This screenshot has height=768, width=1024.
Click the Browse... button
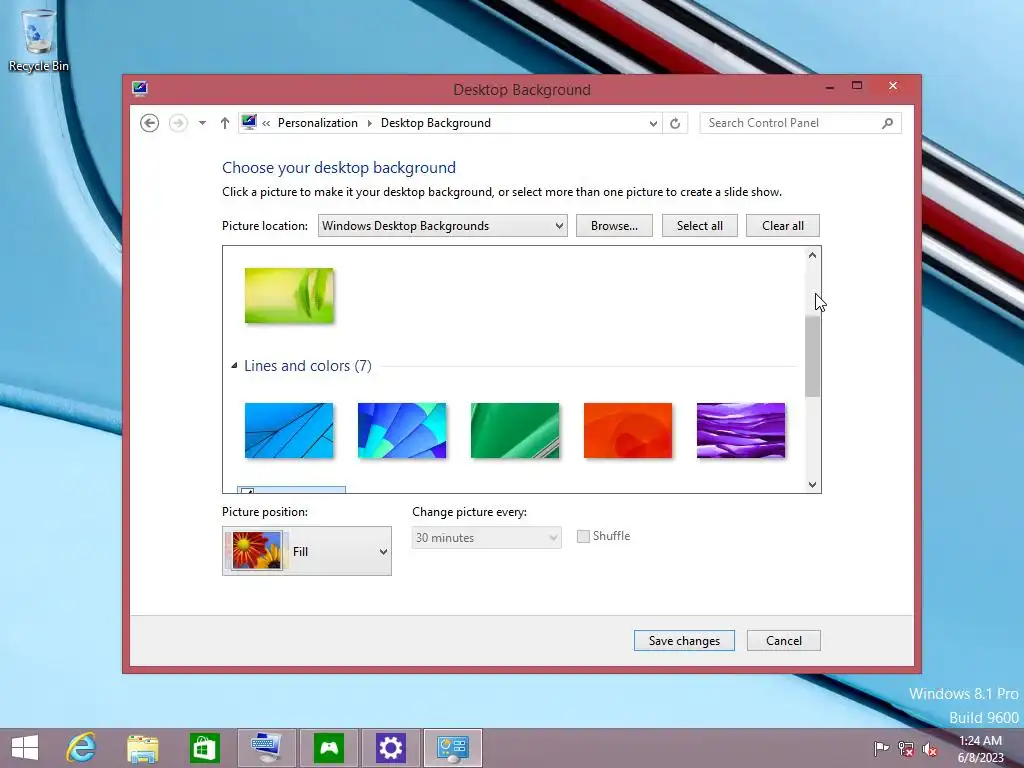click(614, 226)
